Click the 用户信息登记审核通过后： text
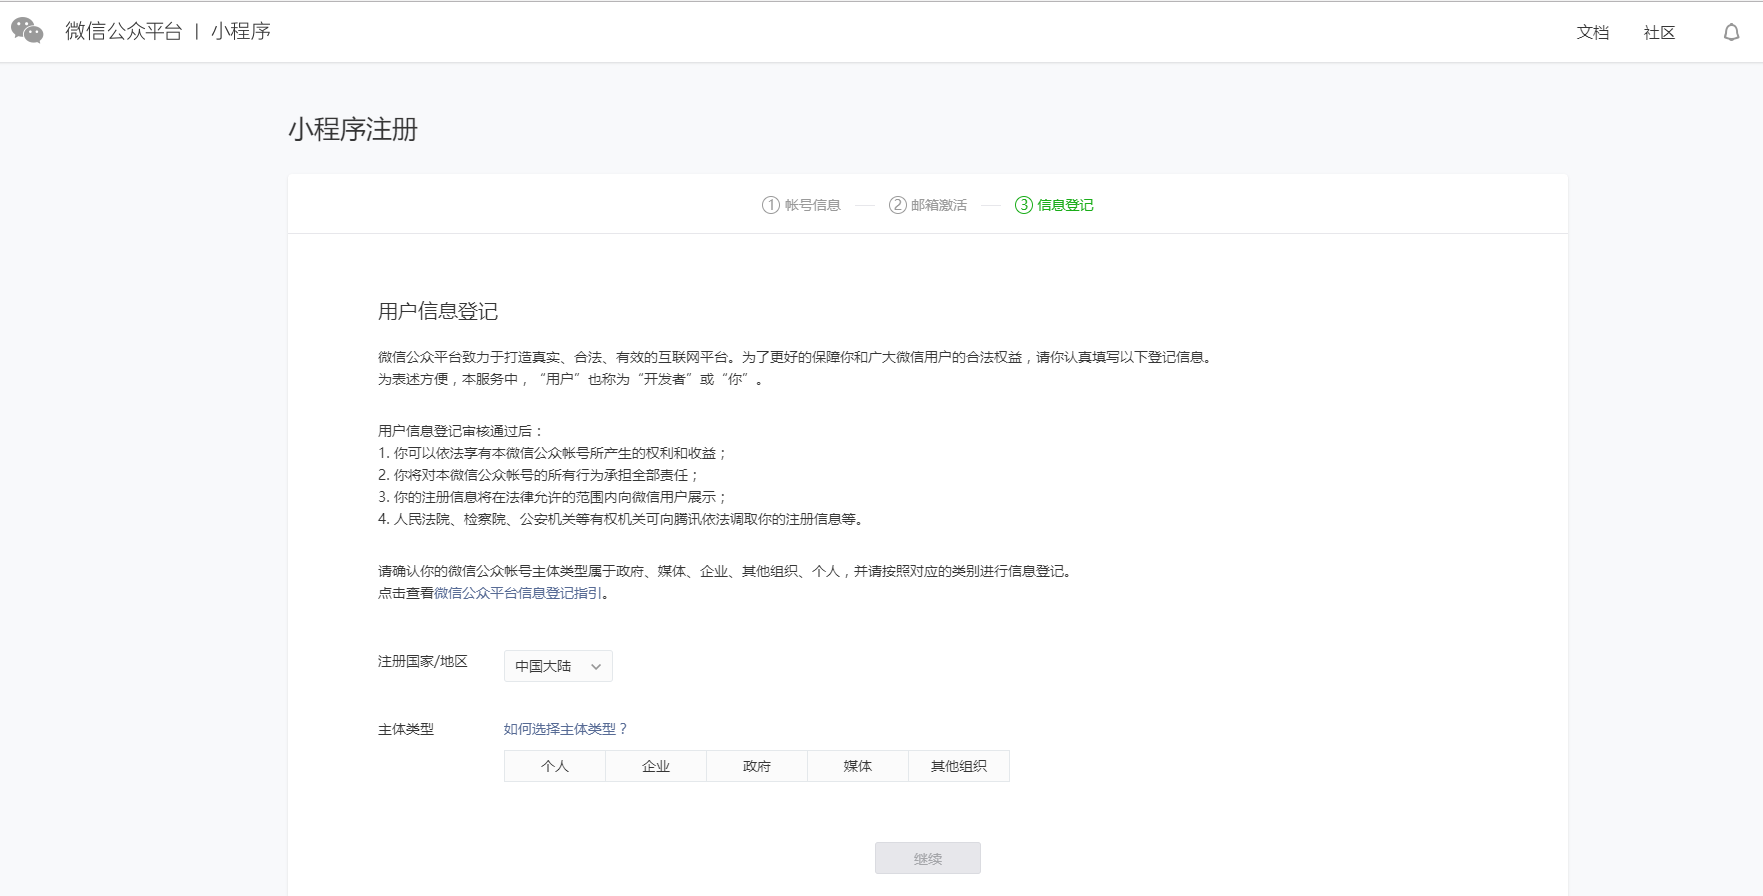 coord(461,431)
